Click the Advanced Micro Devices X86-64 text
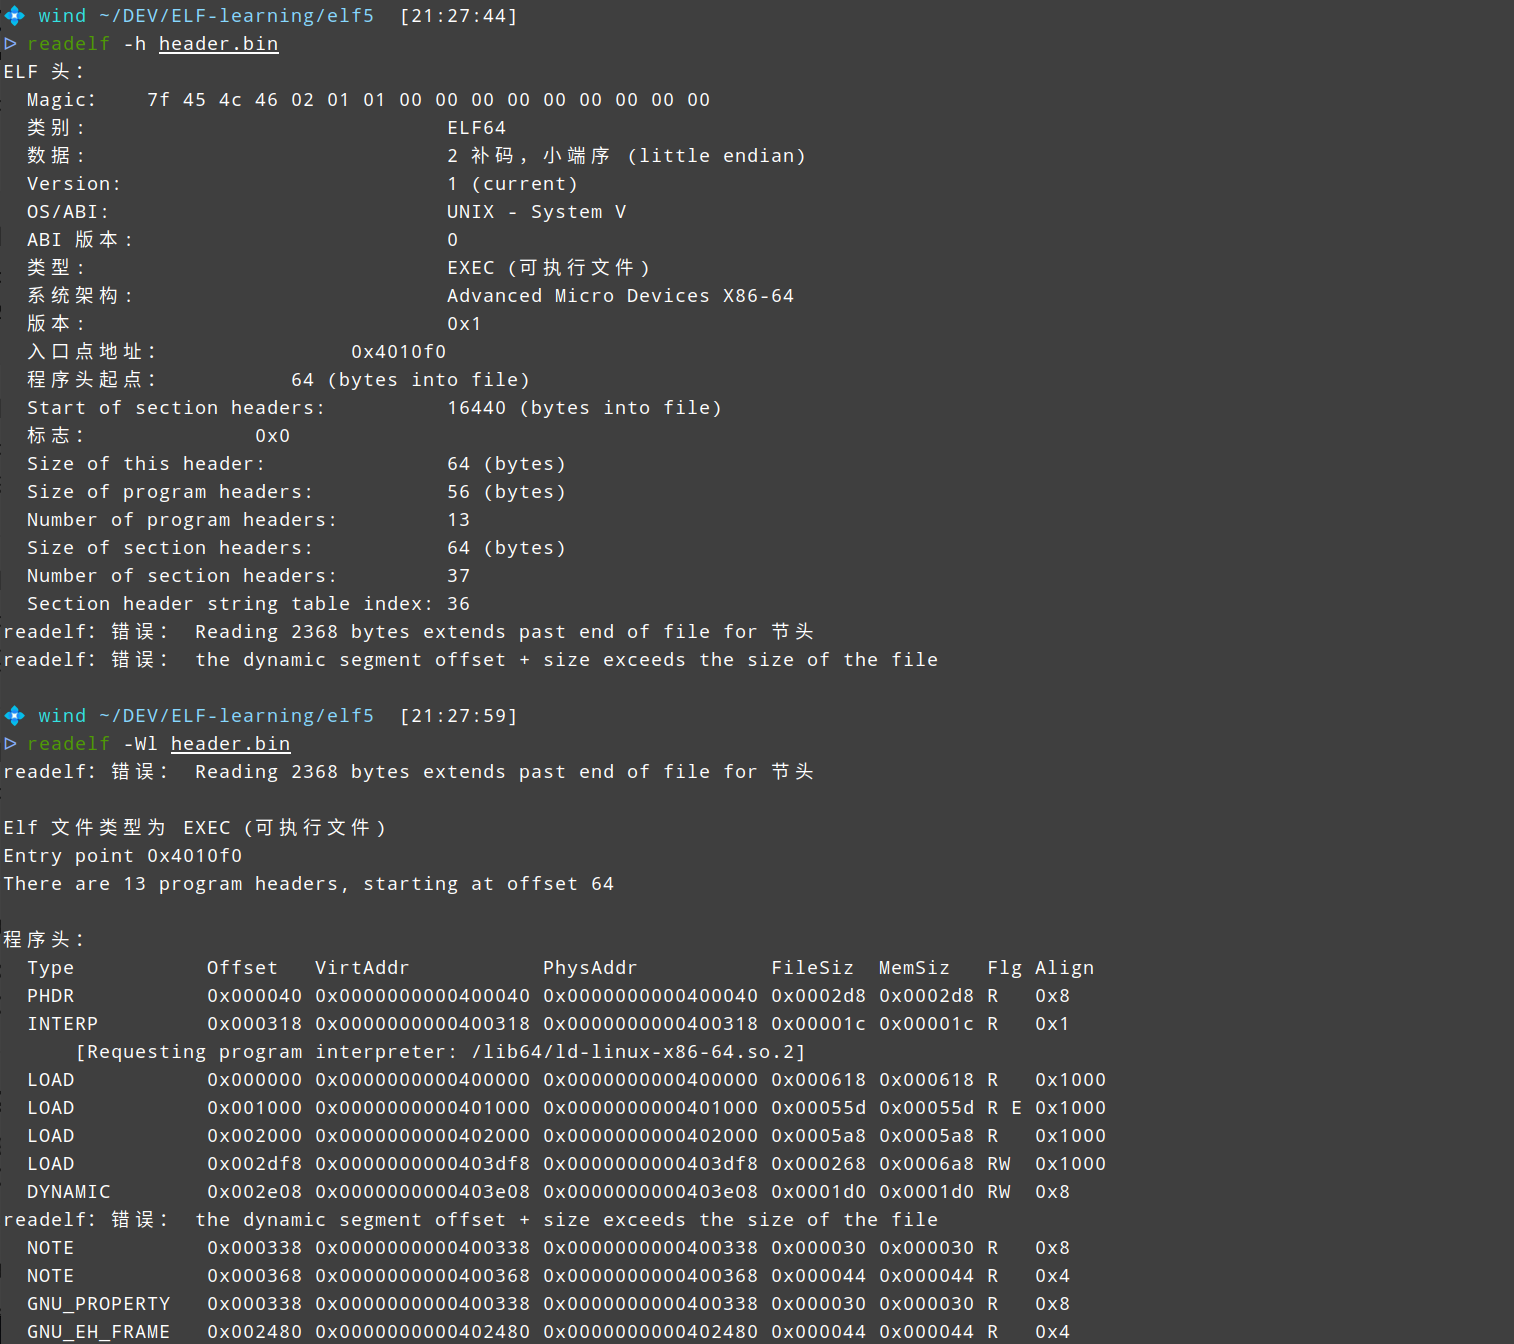Screen dimensions: 1514x1344 [x=620, y=296]
